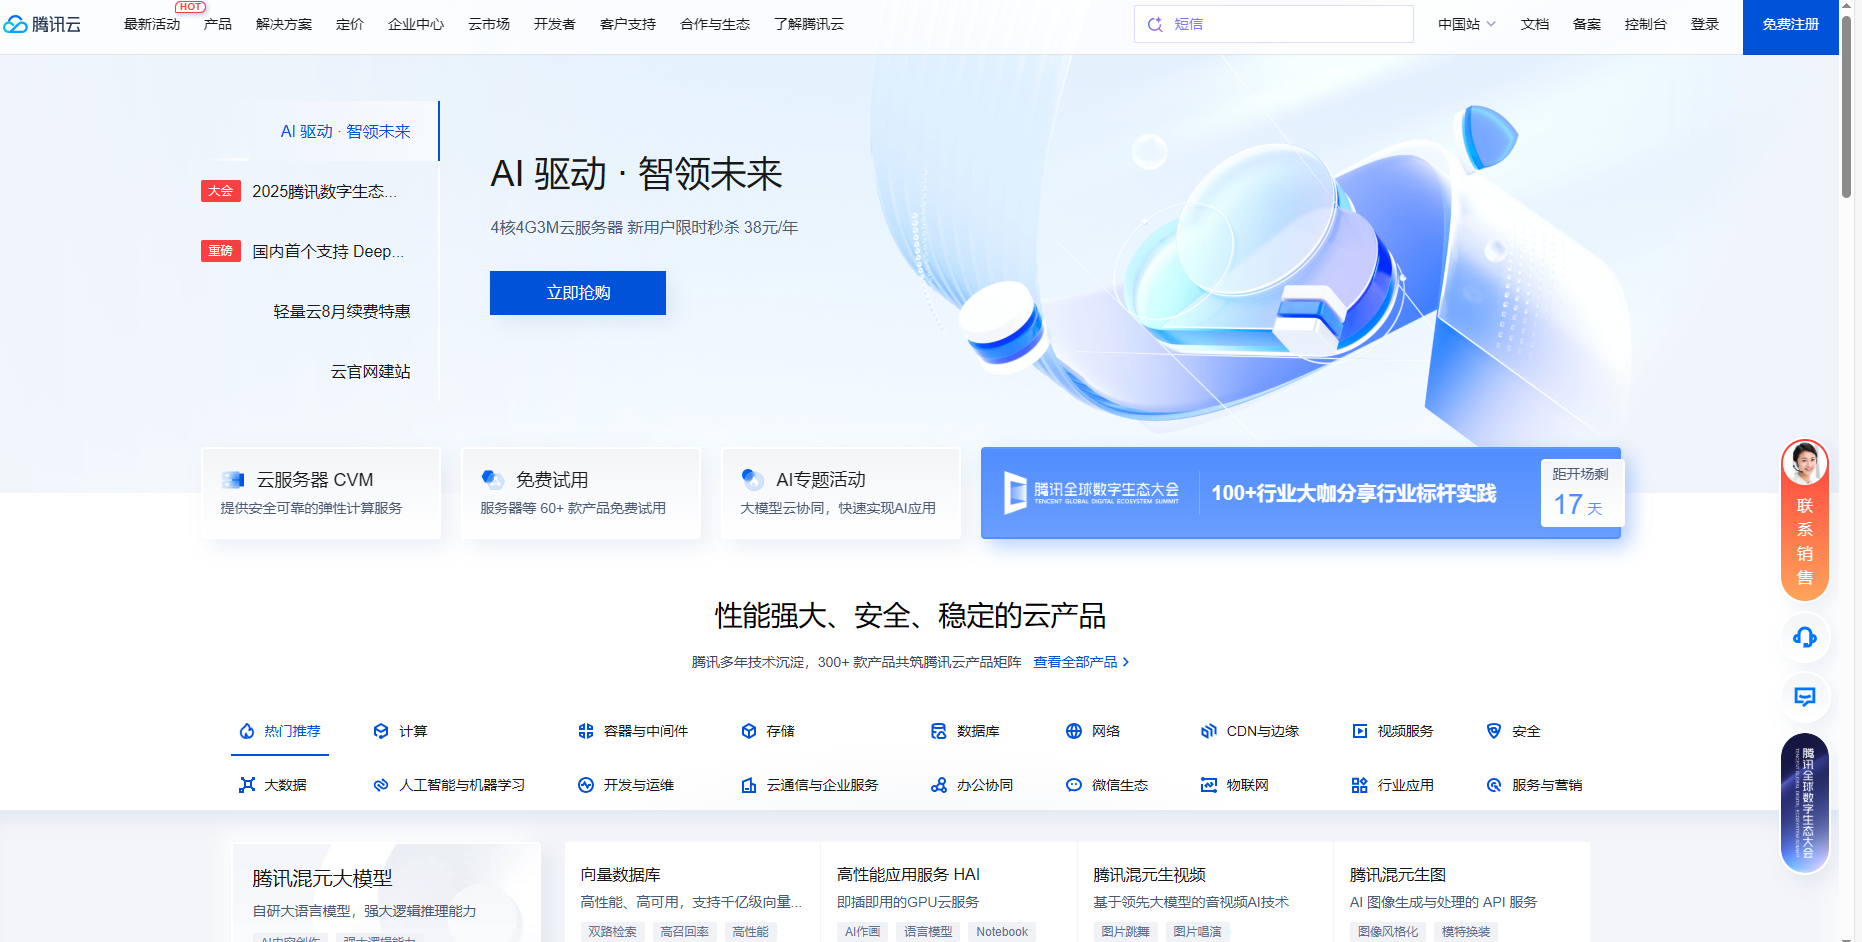Click the search magnifier icon
Viewport: 1862px width, 942px height.
pyautogui.click(x=1155, y=24)
